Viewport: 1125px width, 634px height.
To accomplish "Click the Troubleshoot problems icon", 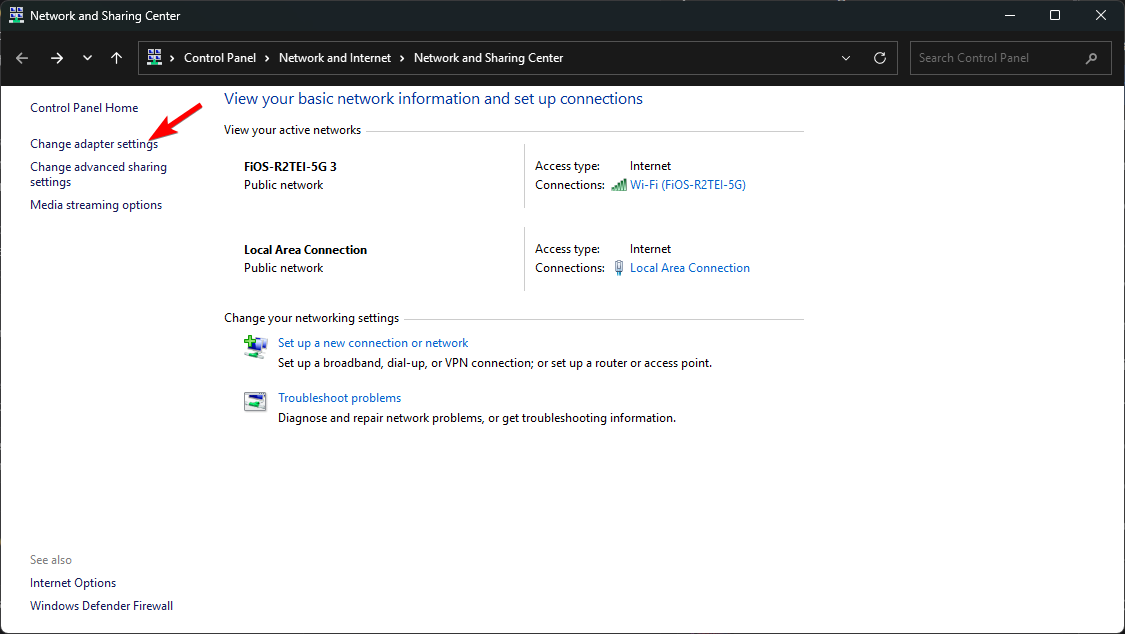I will pyautogui.click(x=255, y=402).
